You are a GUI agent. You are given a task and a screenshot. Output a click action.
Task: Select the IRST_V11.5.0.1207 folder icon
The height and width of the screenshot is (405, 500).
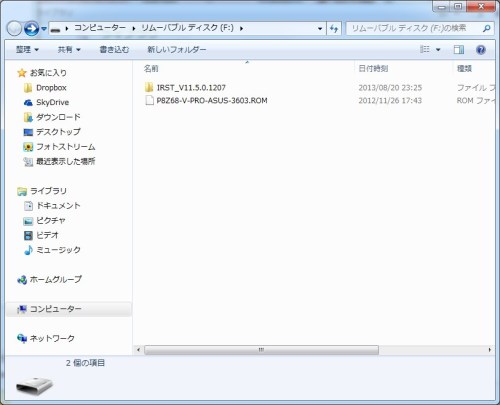pyautogui.click(x=149, y=87)
